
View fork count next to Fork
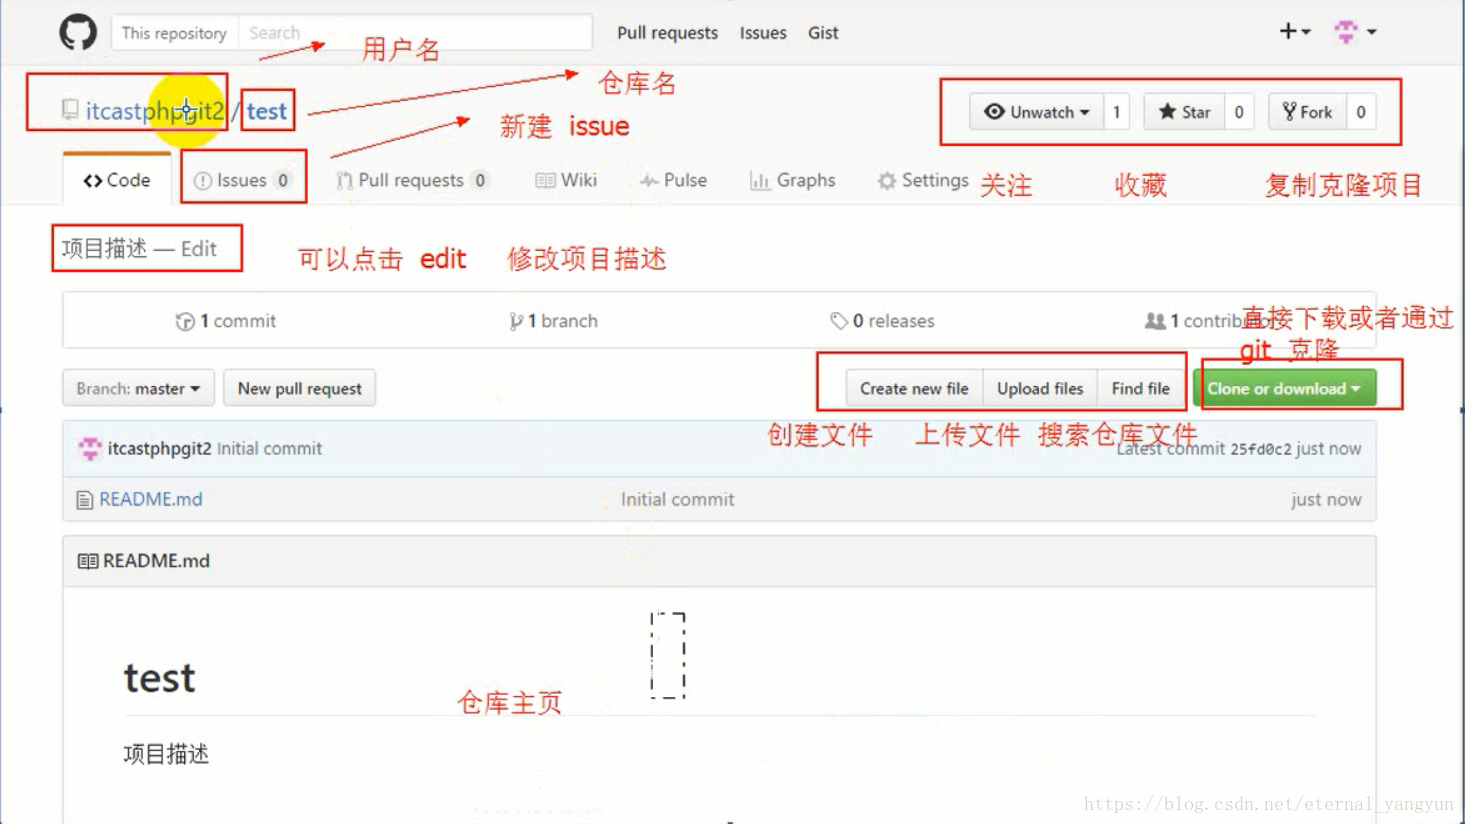click(1361, 112)
